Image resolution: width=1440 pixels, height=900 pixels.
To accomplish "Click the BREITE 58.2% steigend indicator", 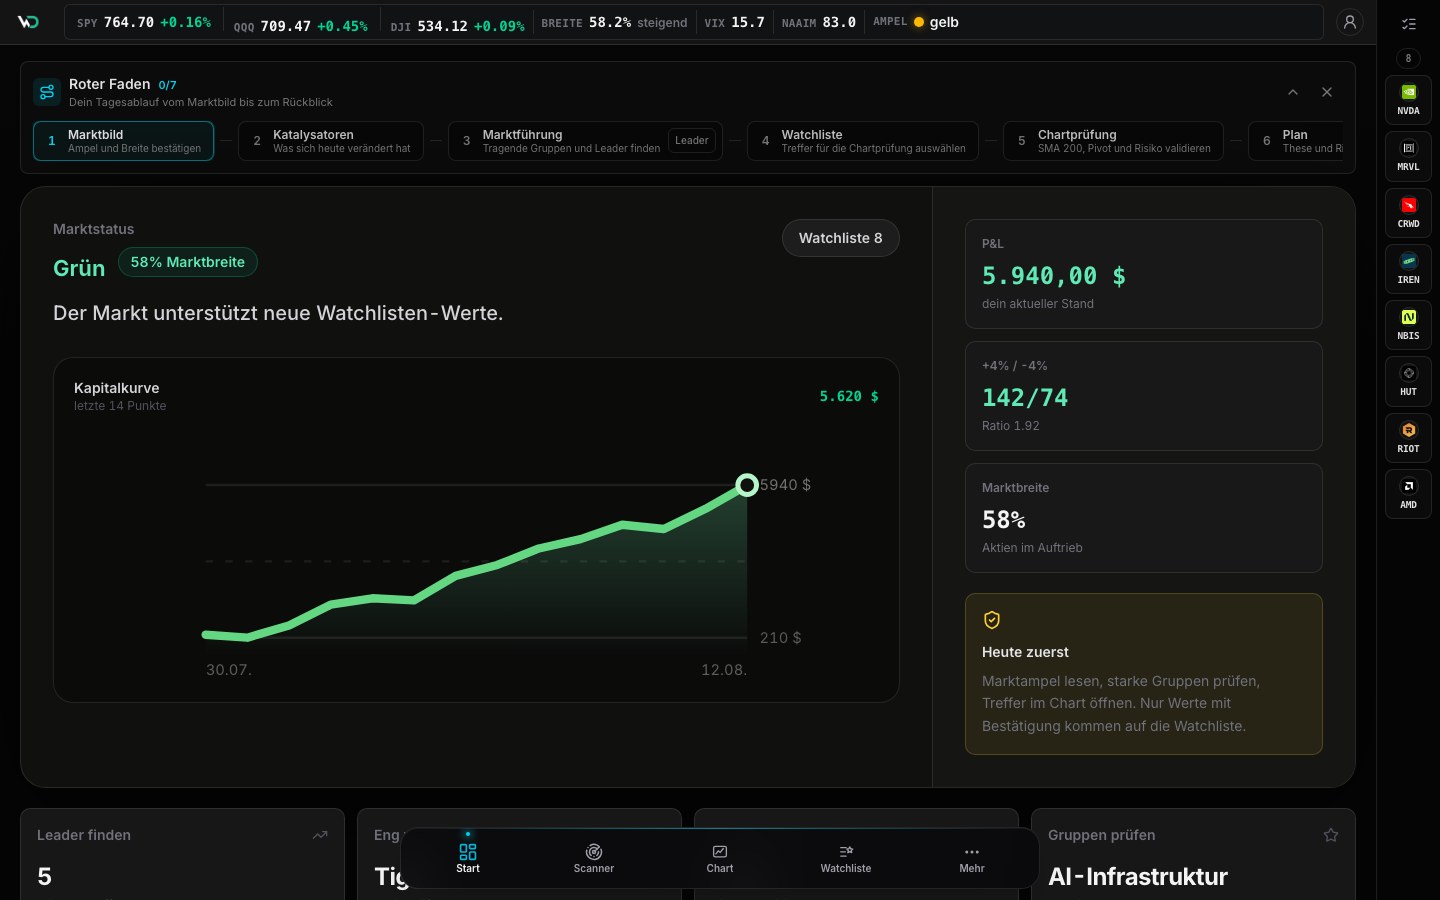I will 615,22.
